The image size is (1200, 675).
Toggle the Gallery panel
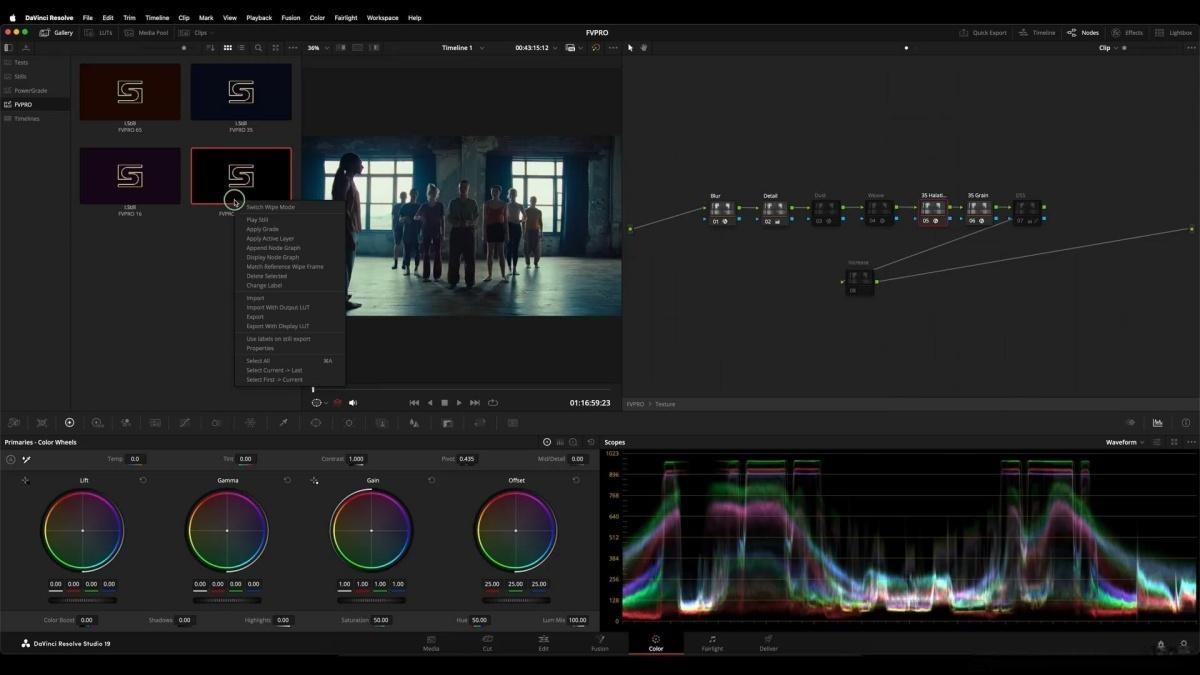pyautogui.click(x=56, y=32)
